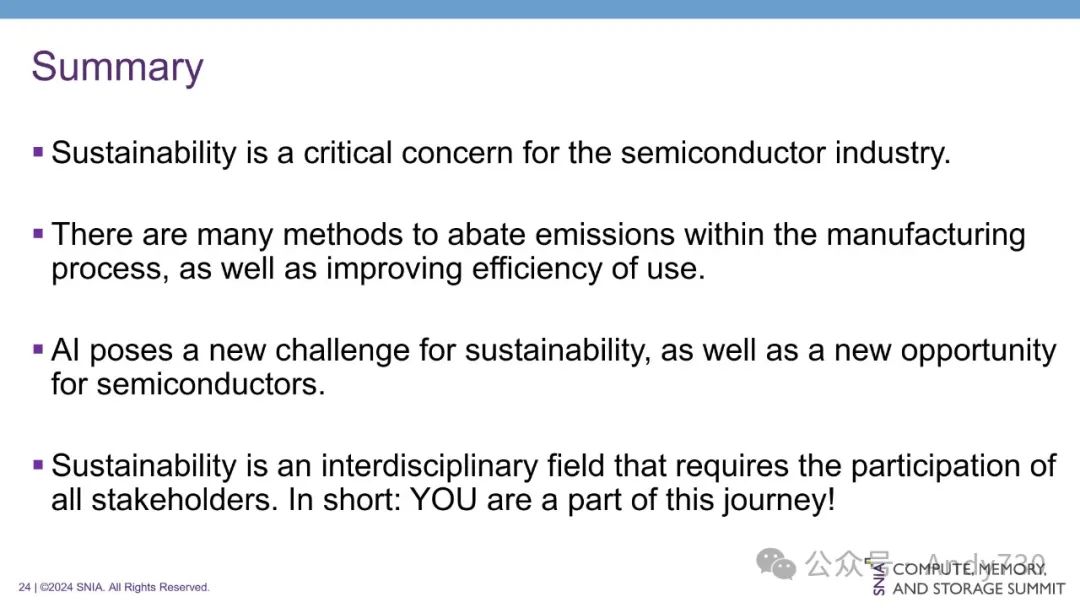The width and height of the screenshot is (1080, 608).
Task: Click the phrase 'improving efficiency of use'
Action: coord(515,269)
